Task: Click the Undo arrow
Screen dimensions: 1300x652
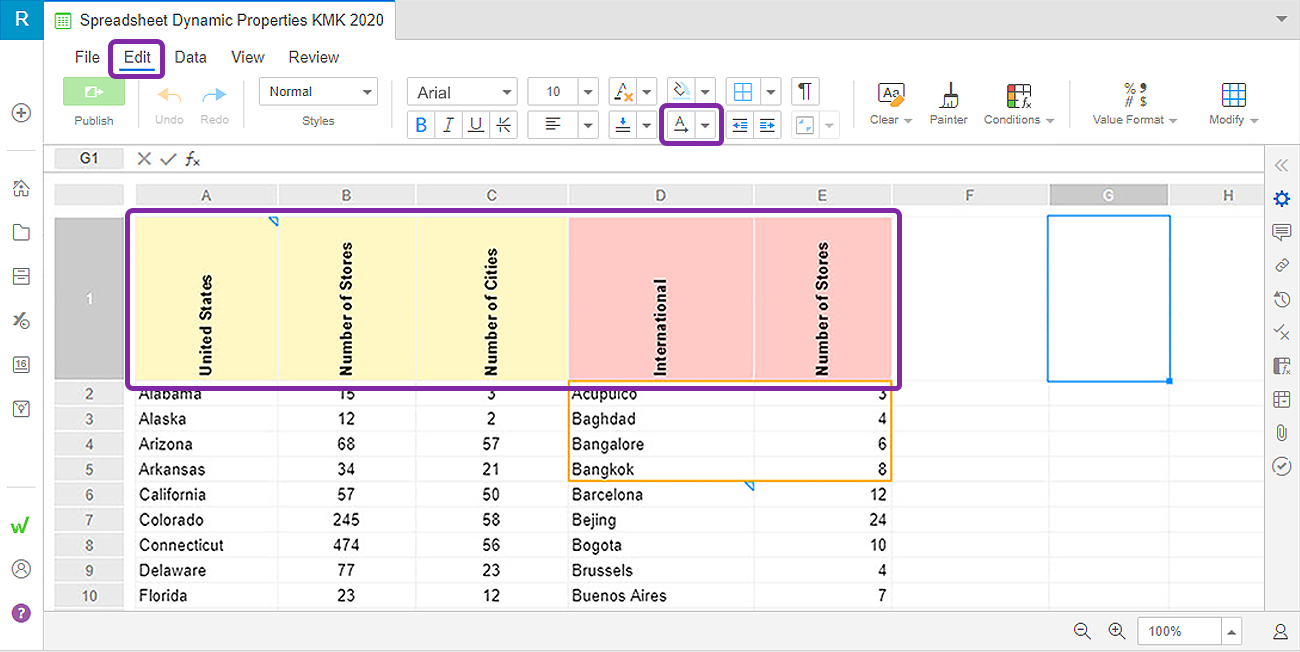Action: pyautogui.click(x=169, y=95)
